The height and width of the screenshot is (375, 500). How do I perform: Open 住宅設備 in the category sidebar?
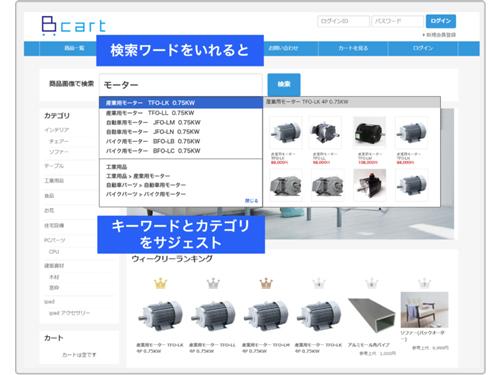coord(54,226)
